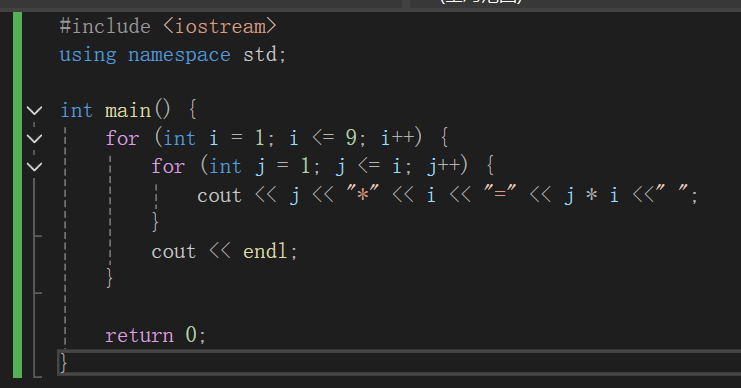Collapse the outer for loop fold chevron
741x388 pixels.
(x=34, y=139)
